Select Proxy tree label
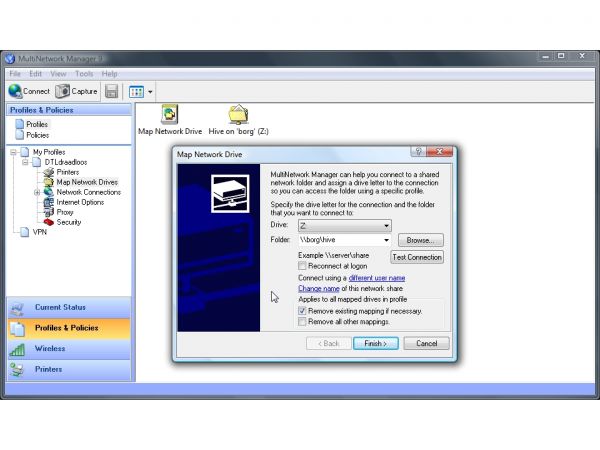 coord(65,212)
